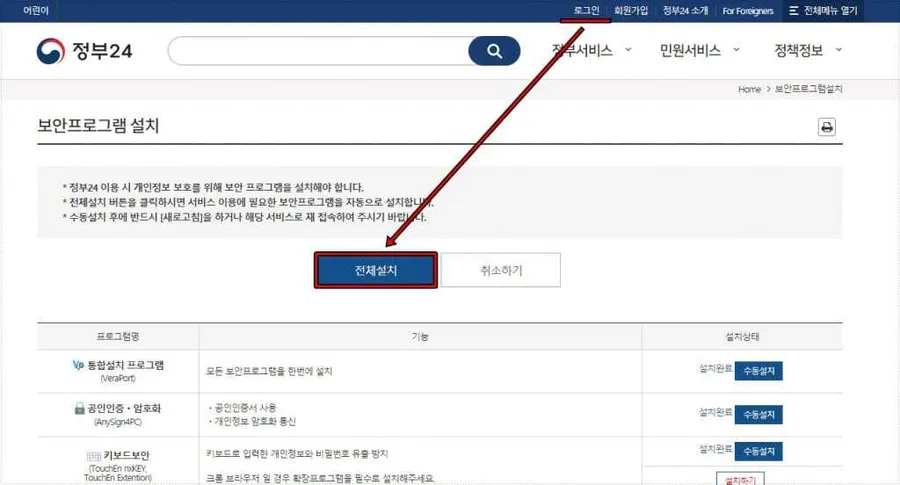Click the 기능 column header
Screen dimensions: 900x485
pyautogui.click(x=420, y=336)
